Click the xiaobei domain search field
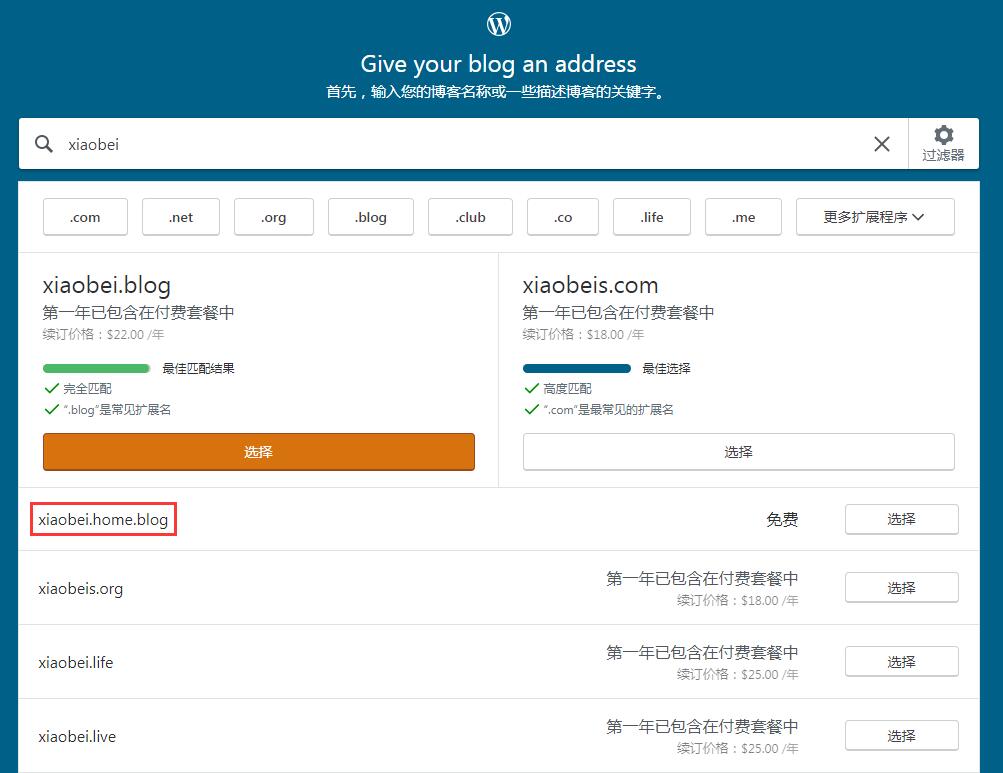 click(x=464, y=144)
